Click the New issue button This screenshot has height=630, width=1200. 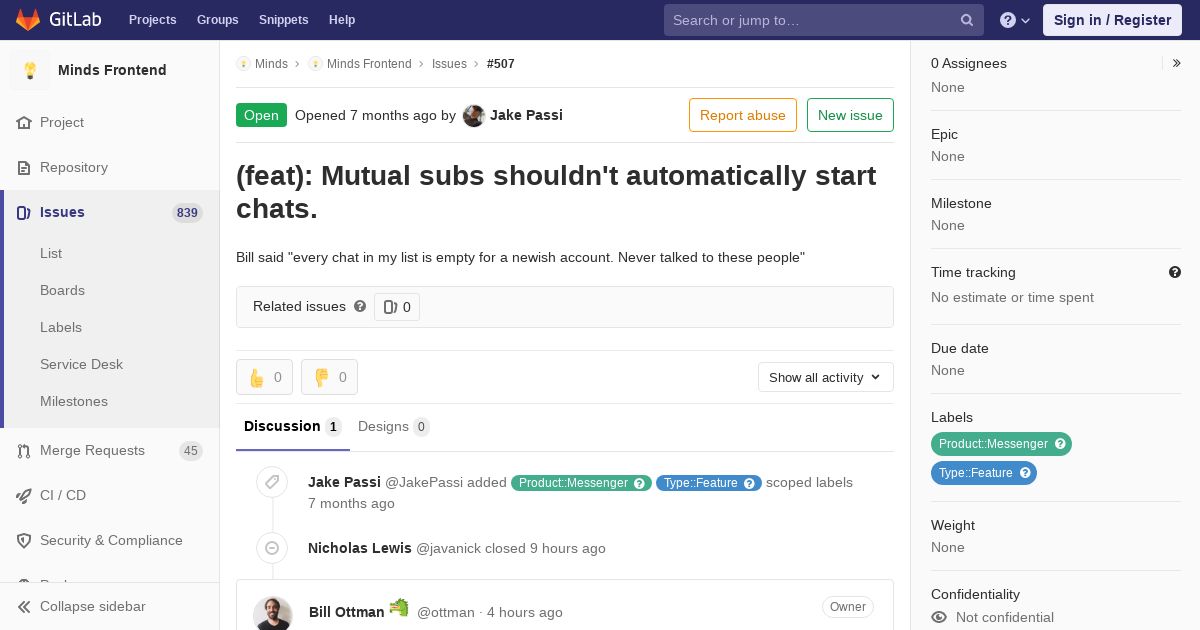[850, 115]
